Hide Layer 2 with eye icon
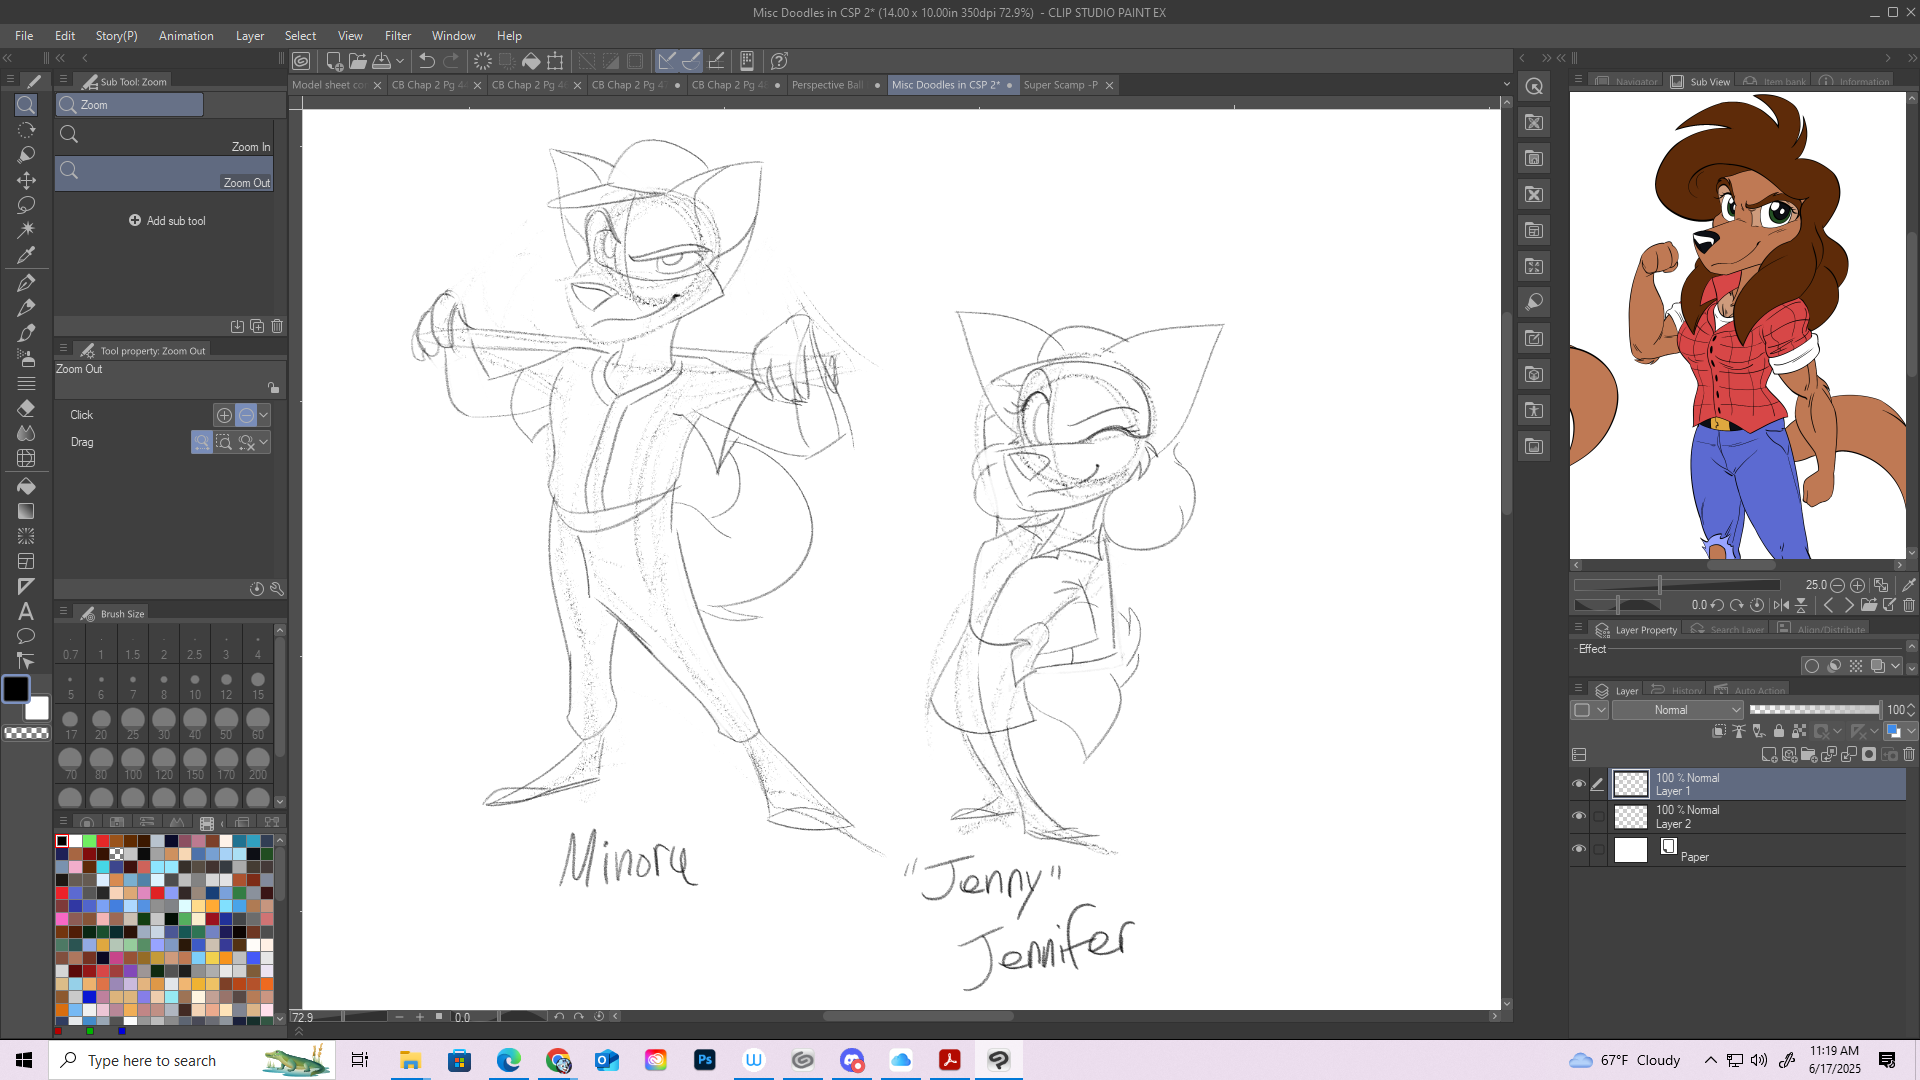 pyautogui.click(x=1579, y=817)
